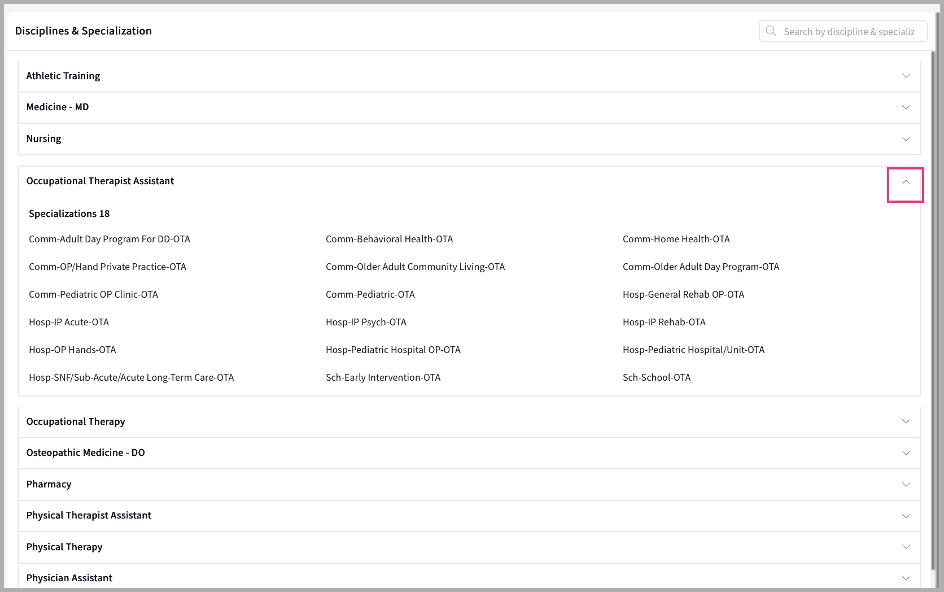Open Sch-School-OTA specialization

[x=656, y=378]
